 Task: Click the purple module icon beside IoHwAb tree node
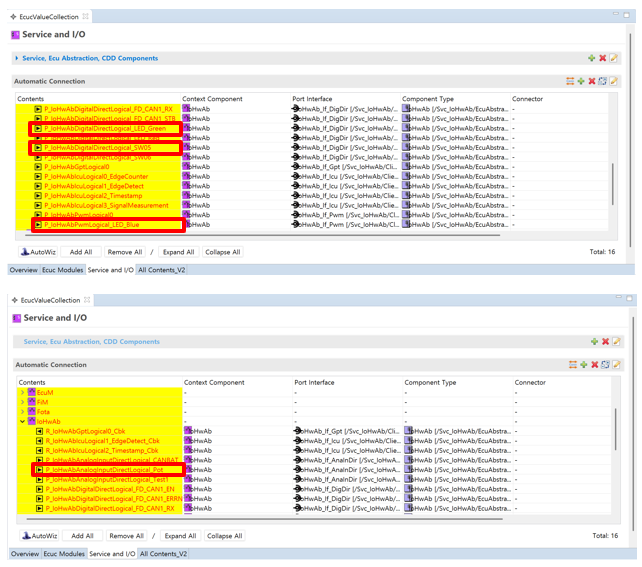pyautogui.click(x=32, y=421)
